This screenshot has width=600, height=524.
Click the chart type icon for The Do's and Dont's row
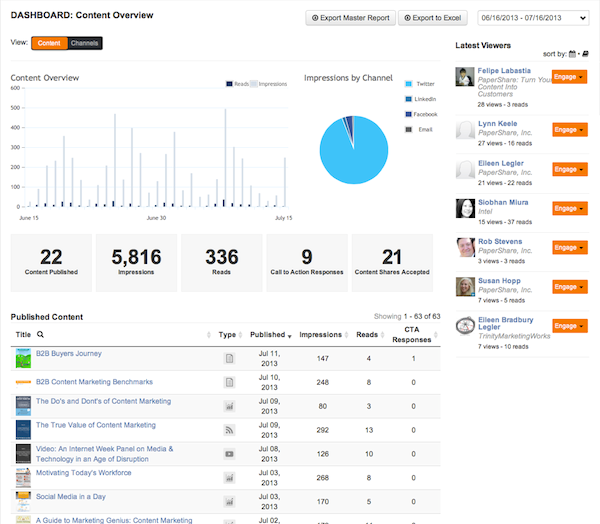point(228,405)
